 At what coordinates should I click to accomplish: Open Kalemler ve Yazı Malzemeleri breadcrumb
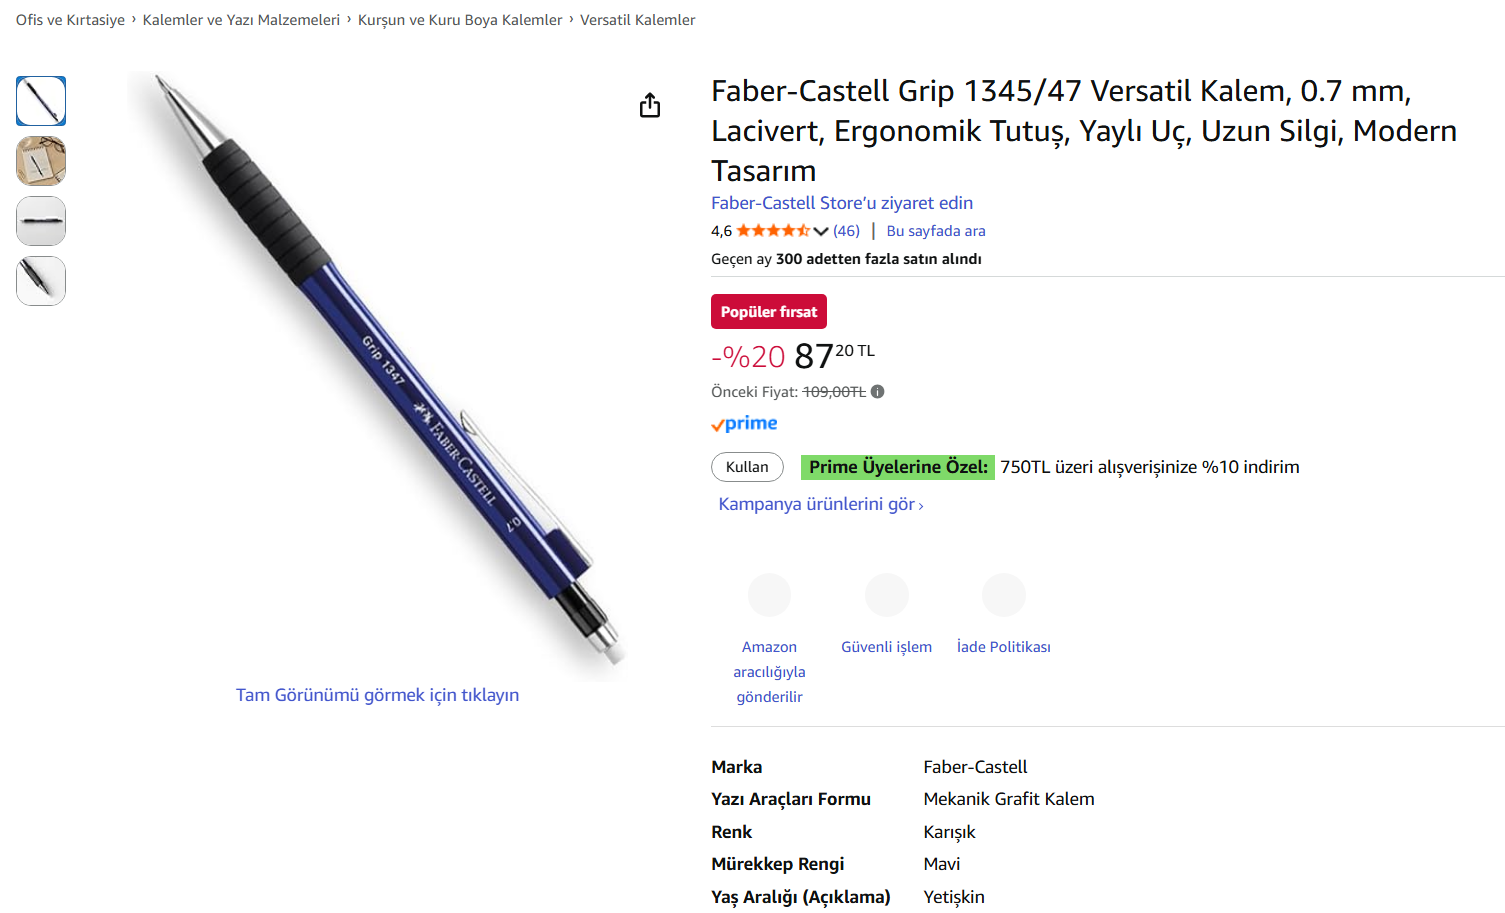[241, 20]
